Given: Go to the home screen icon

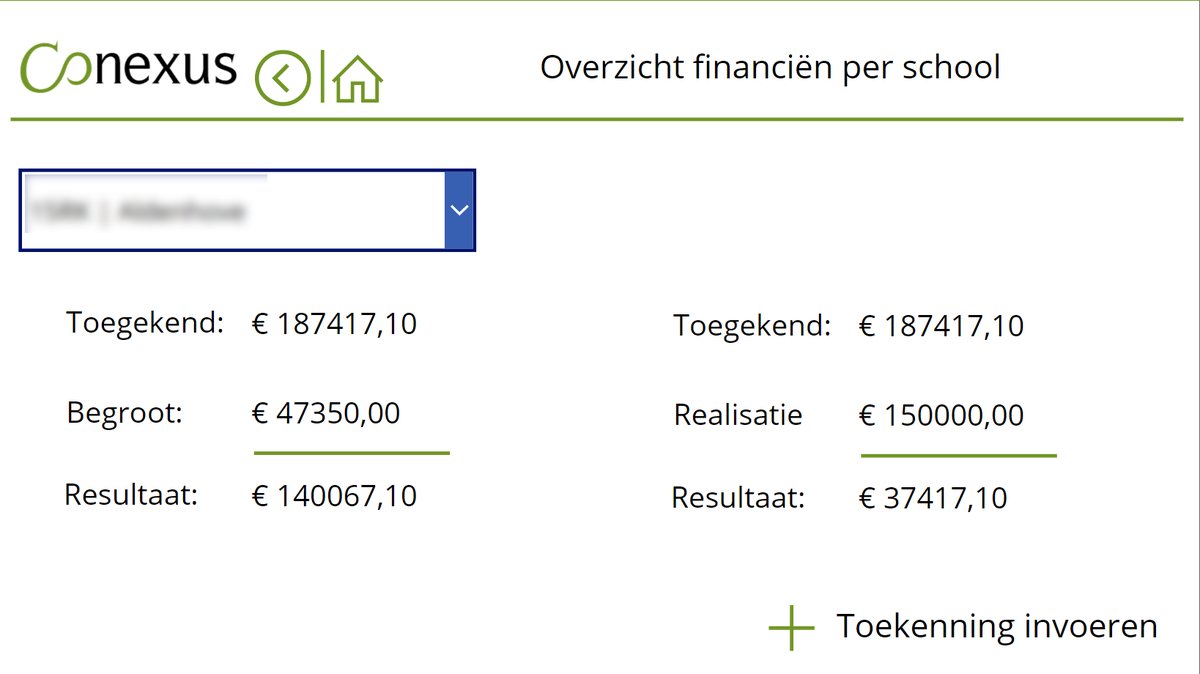Looking at the screenshot, I should [358, 79].
